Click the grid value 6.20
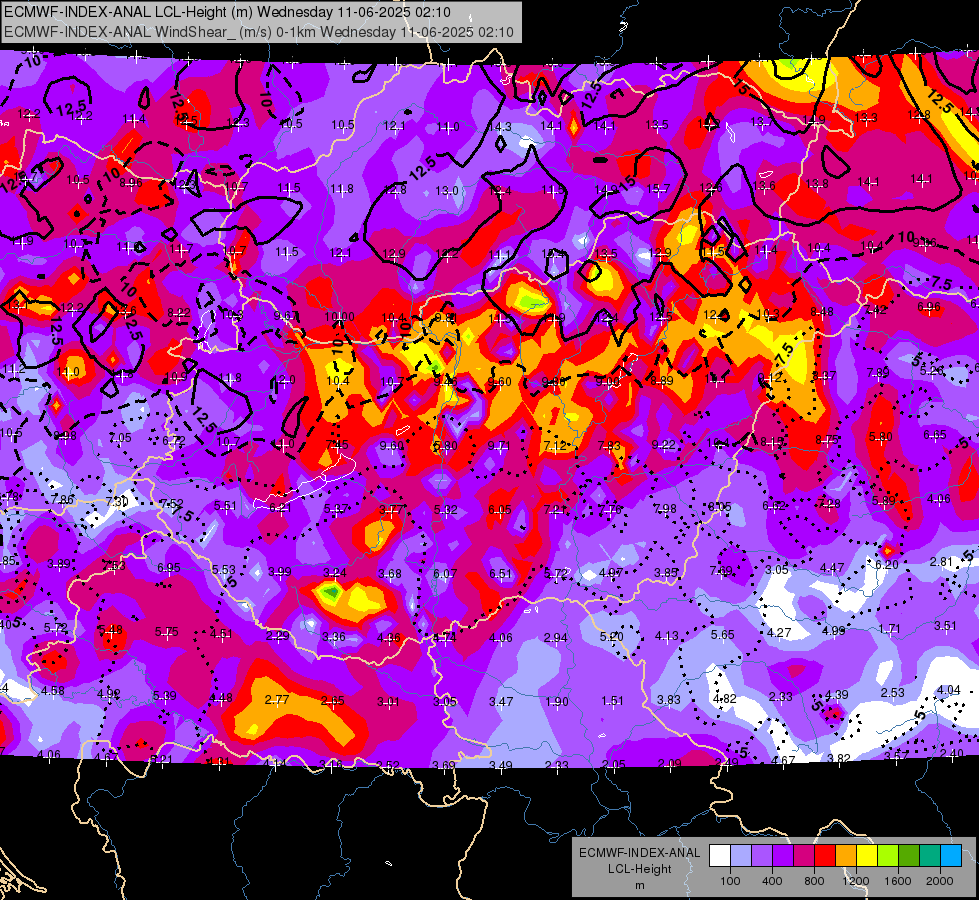 click(887, 565)
